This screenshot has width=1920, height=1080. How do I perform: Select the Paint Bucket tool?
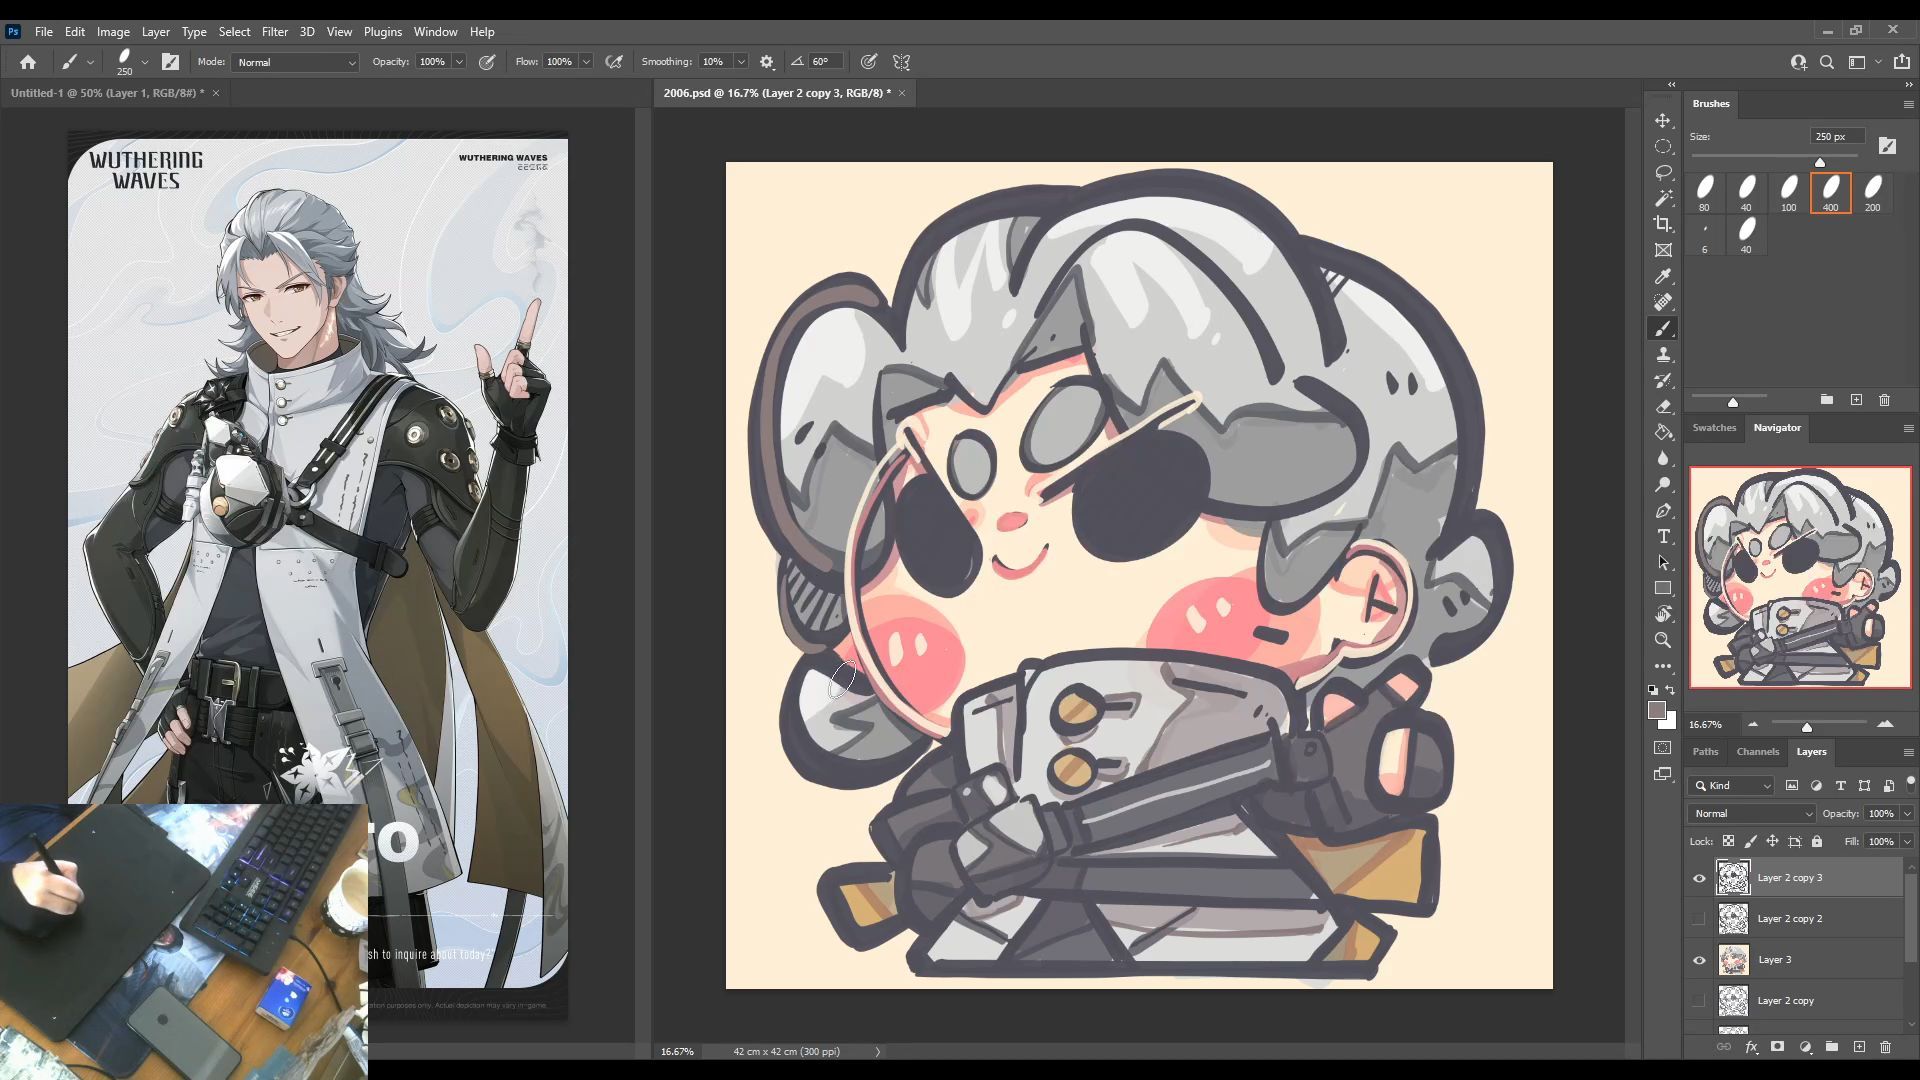(1663, 432)
